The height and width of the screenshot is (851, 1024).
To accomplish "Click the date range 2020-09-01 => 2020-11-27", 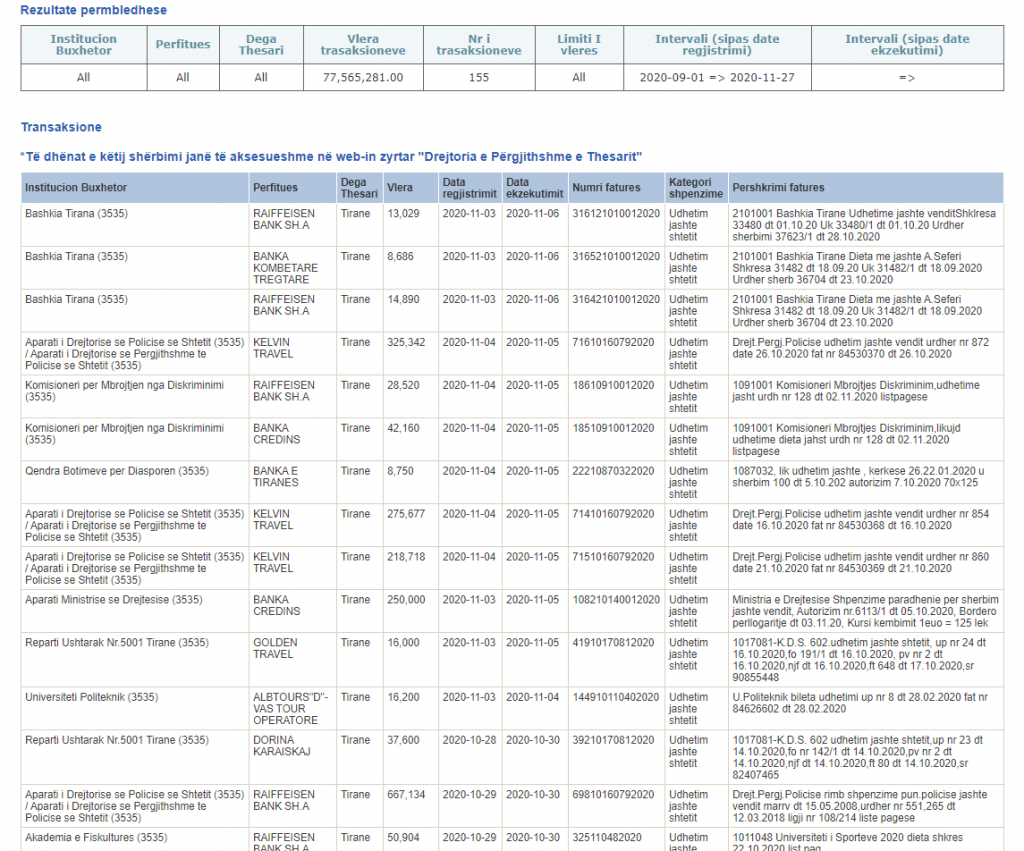I will click(717, 77).
